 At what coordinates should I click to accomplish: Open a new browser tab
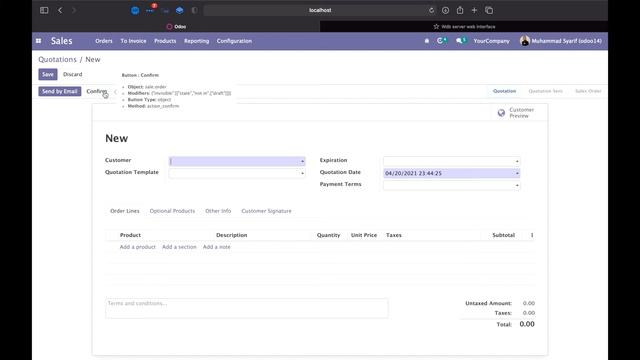coord(474,10)
